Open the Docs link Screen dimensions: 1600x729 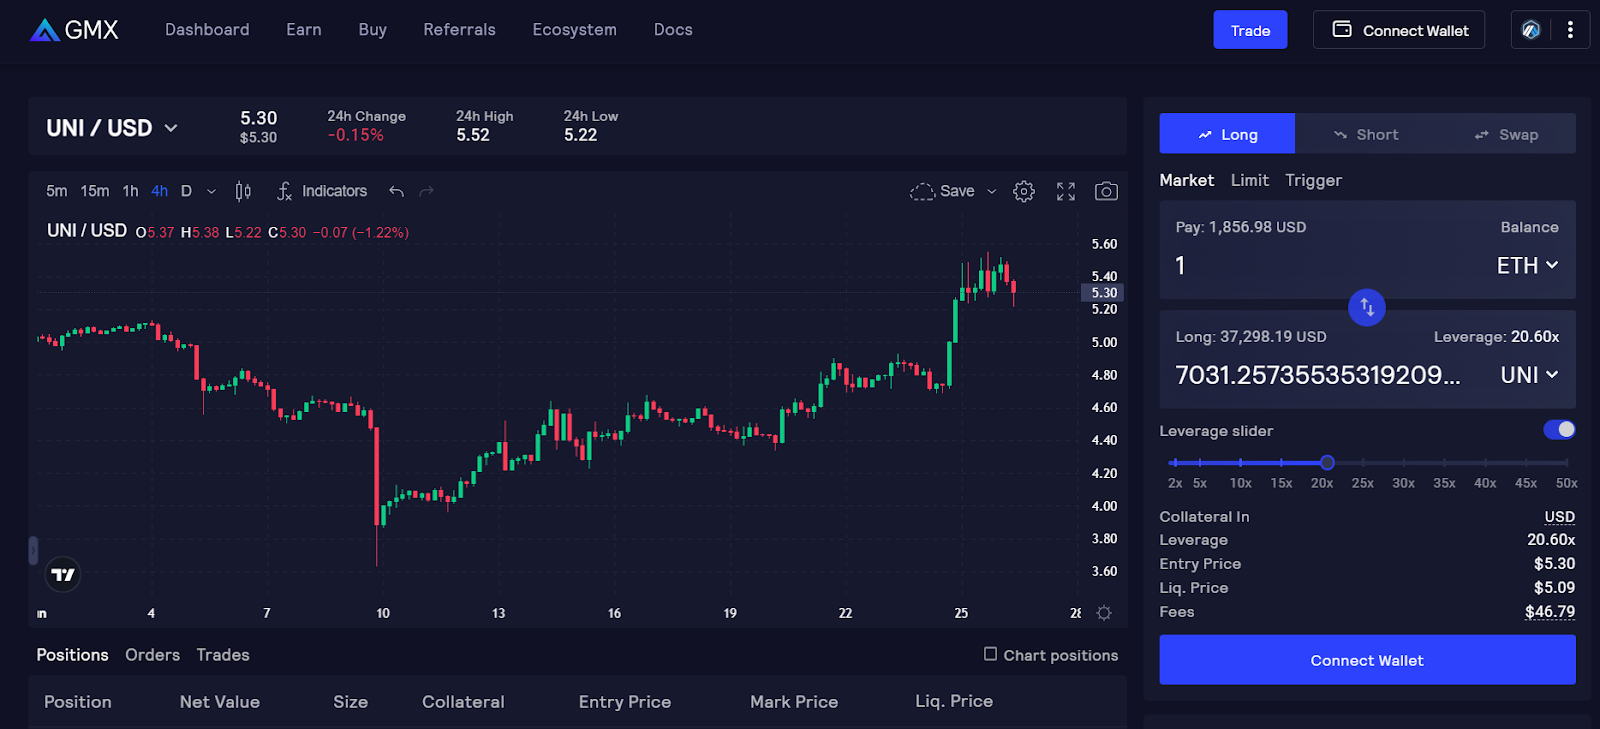[673, 30]
